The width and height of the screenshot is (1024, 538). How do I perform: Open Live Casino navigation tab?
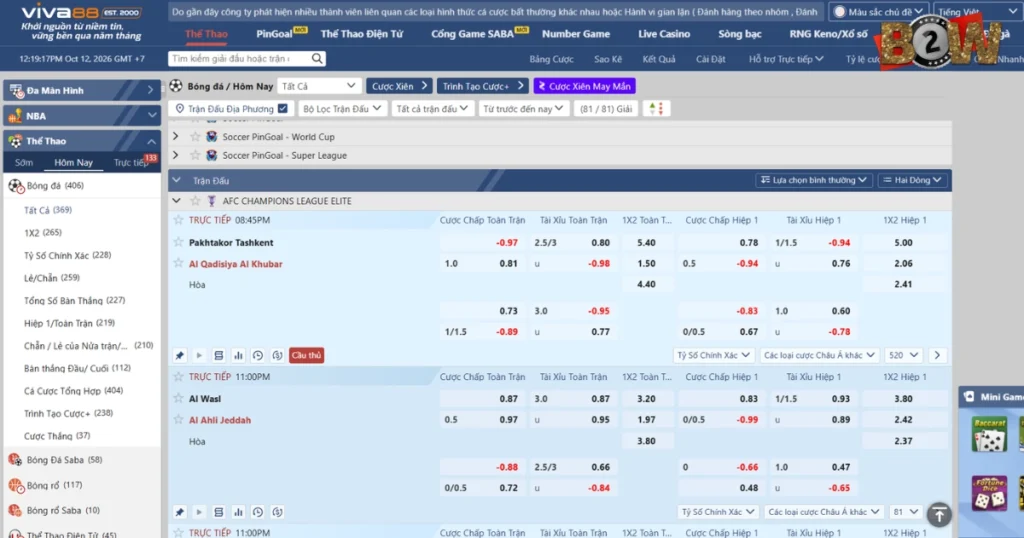tap(664, 34)
